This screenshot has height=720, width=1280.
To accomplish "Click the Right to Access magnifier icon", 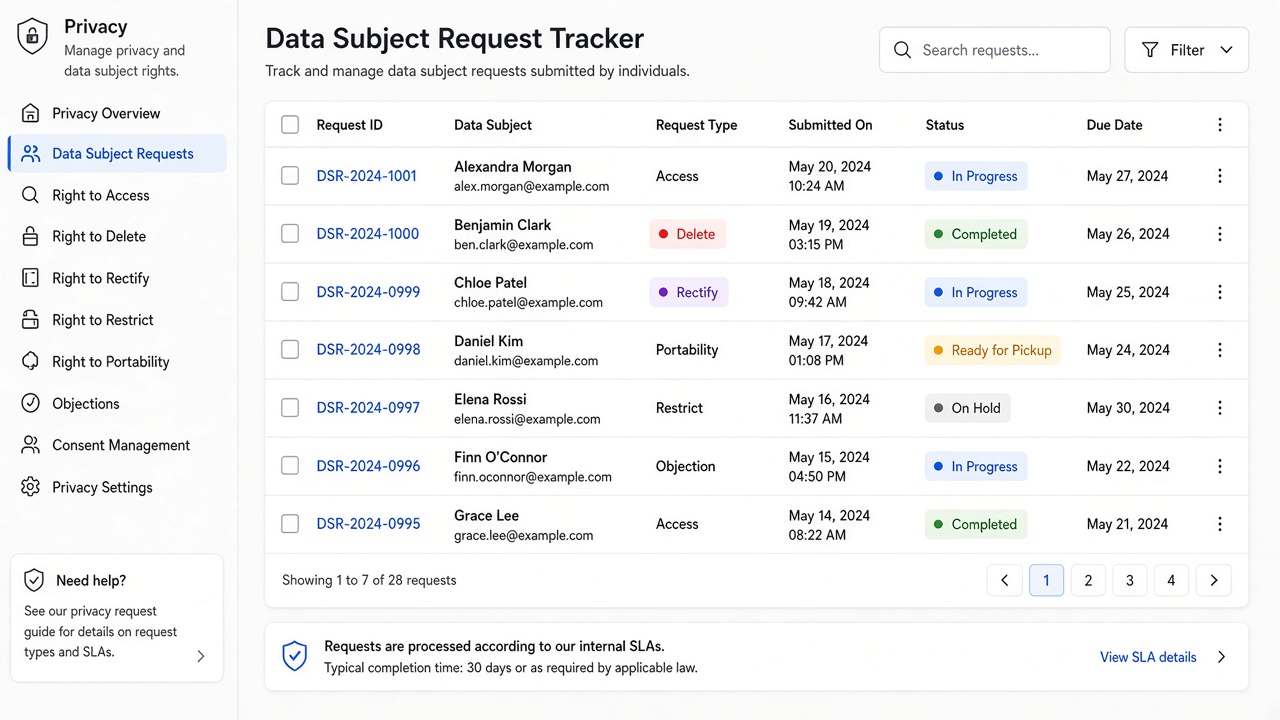I will tap(31, 195).
